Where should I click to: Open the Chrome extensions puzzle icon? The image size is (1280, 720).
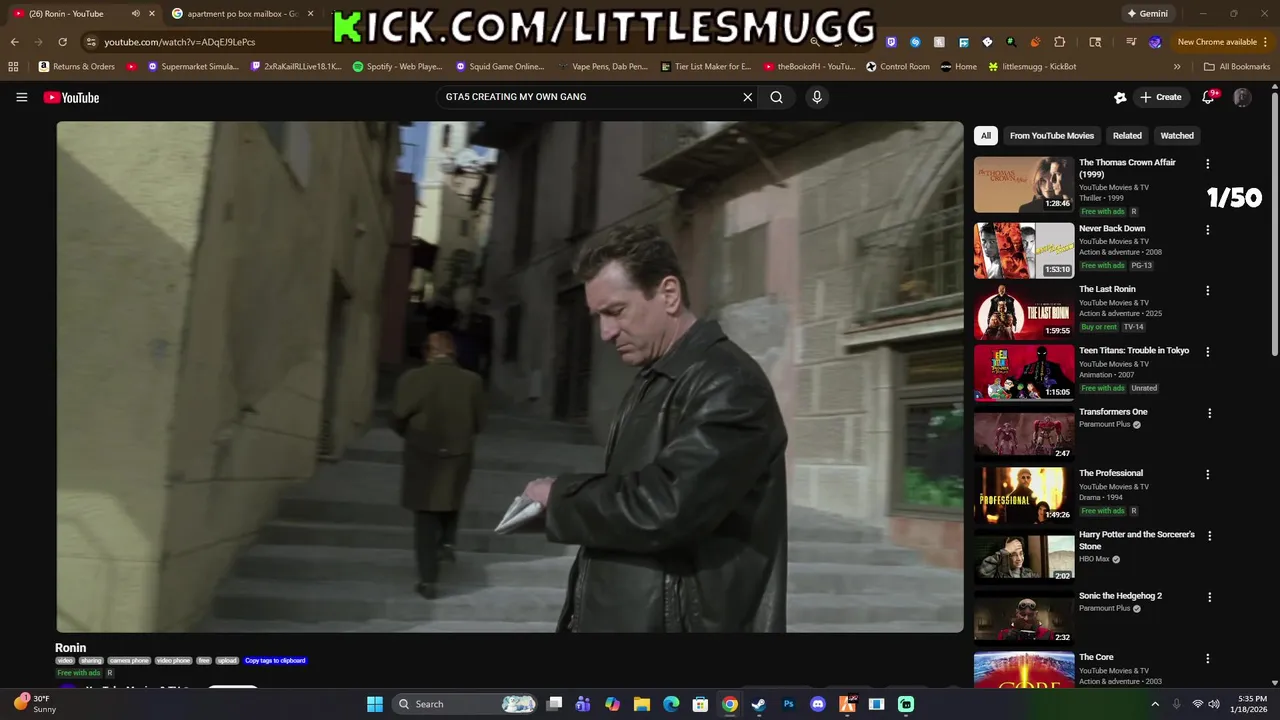(x=1059, y=42)
